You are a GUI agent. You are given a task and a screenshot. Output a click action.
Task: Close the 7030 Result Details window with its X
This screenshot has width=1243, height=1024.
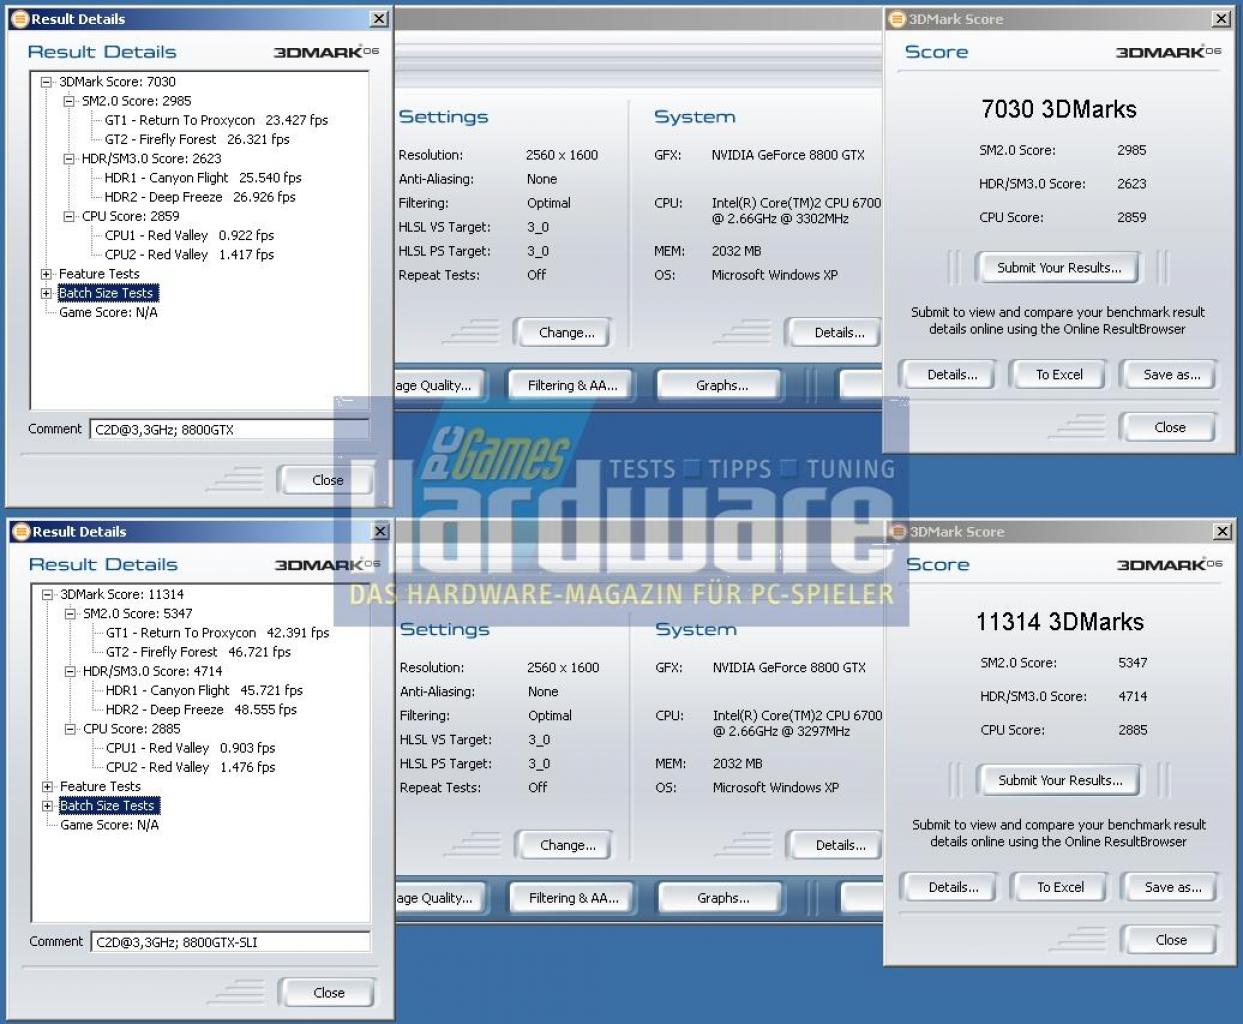coord(379,19)
